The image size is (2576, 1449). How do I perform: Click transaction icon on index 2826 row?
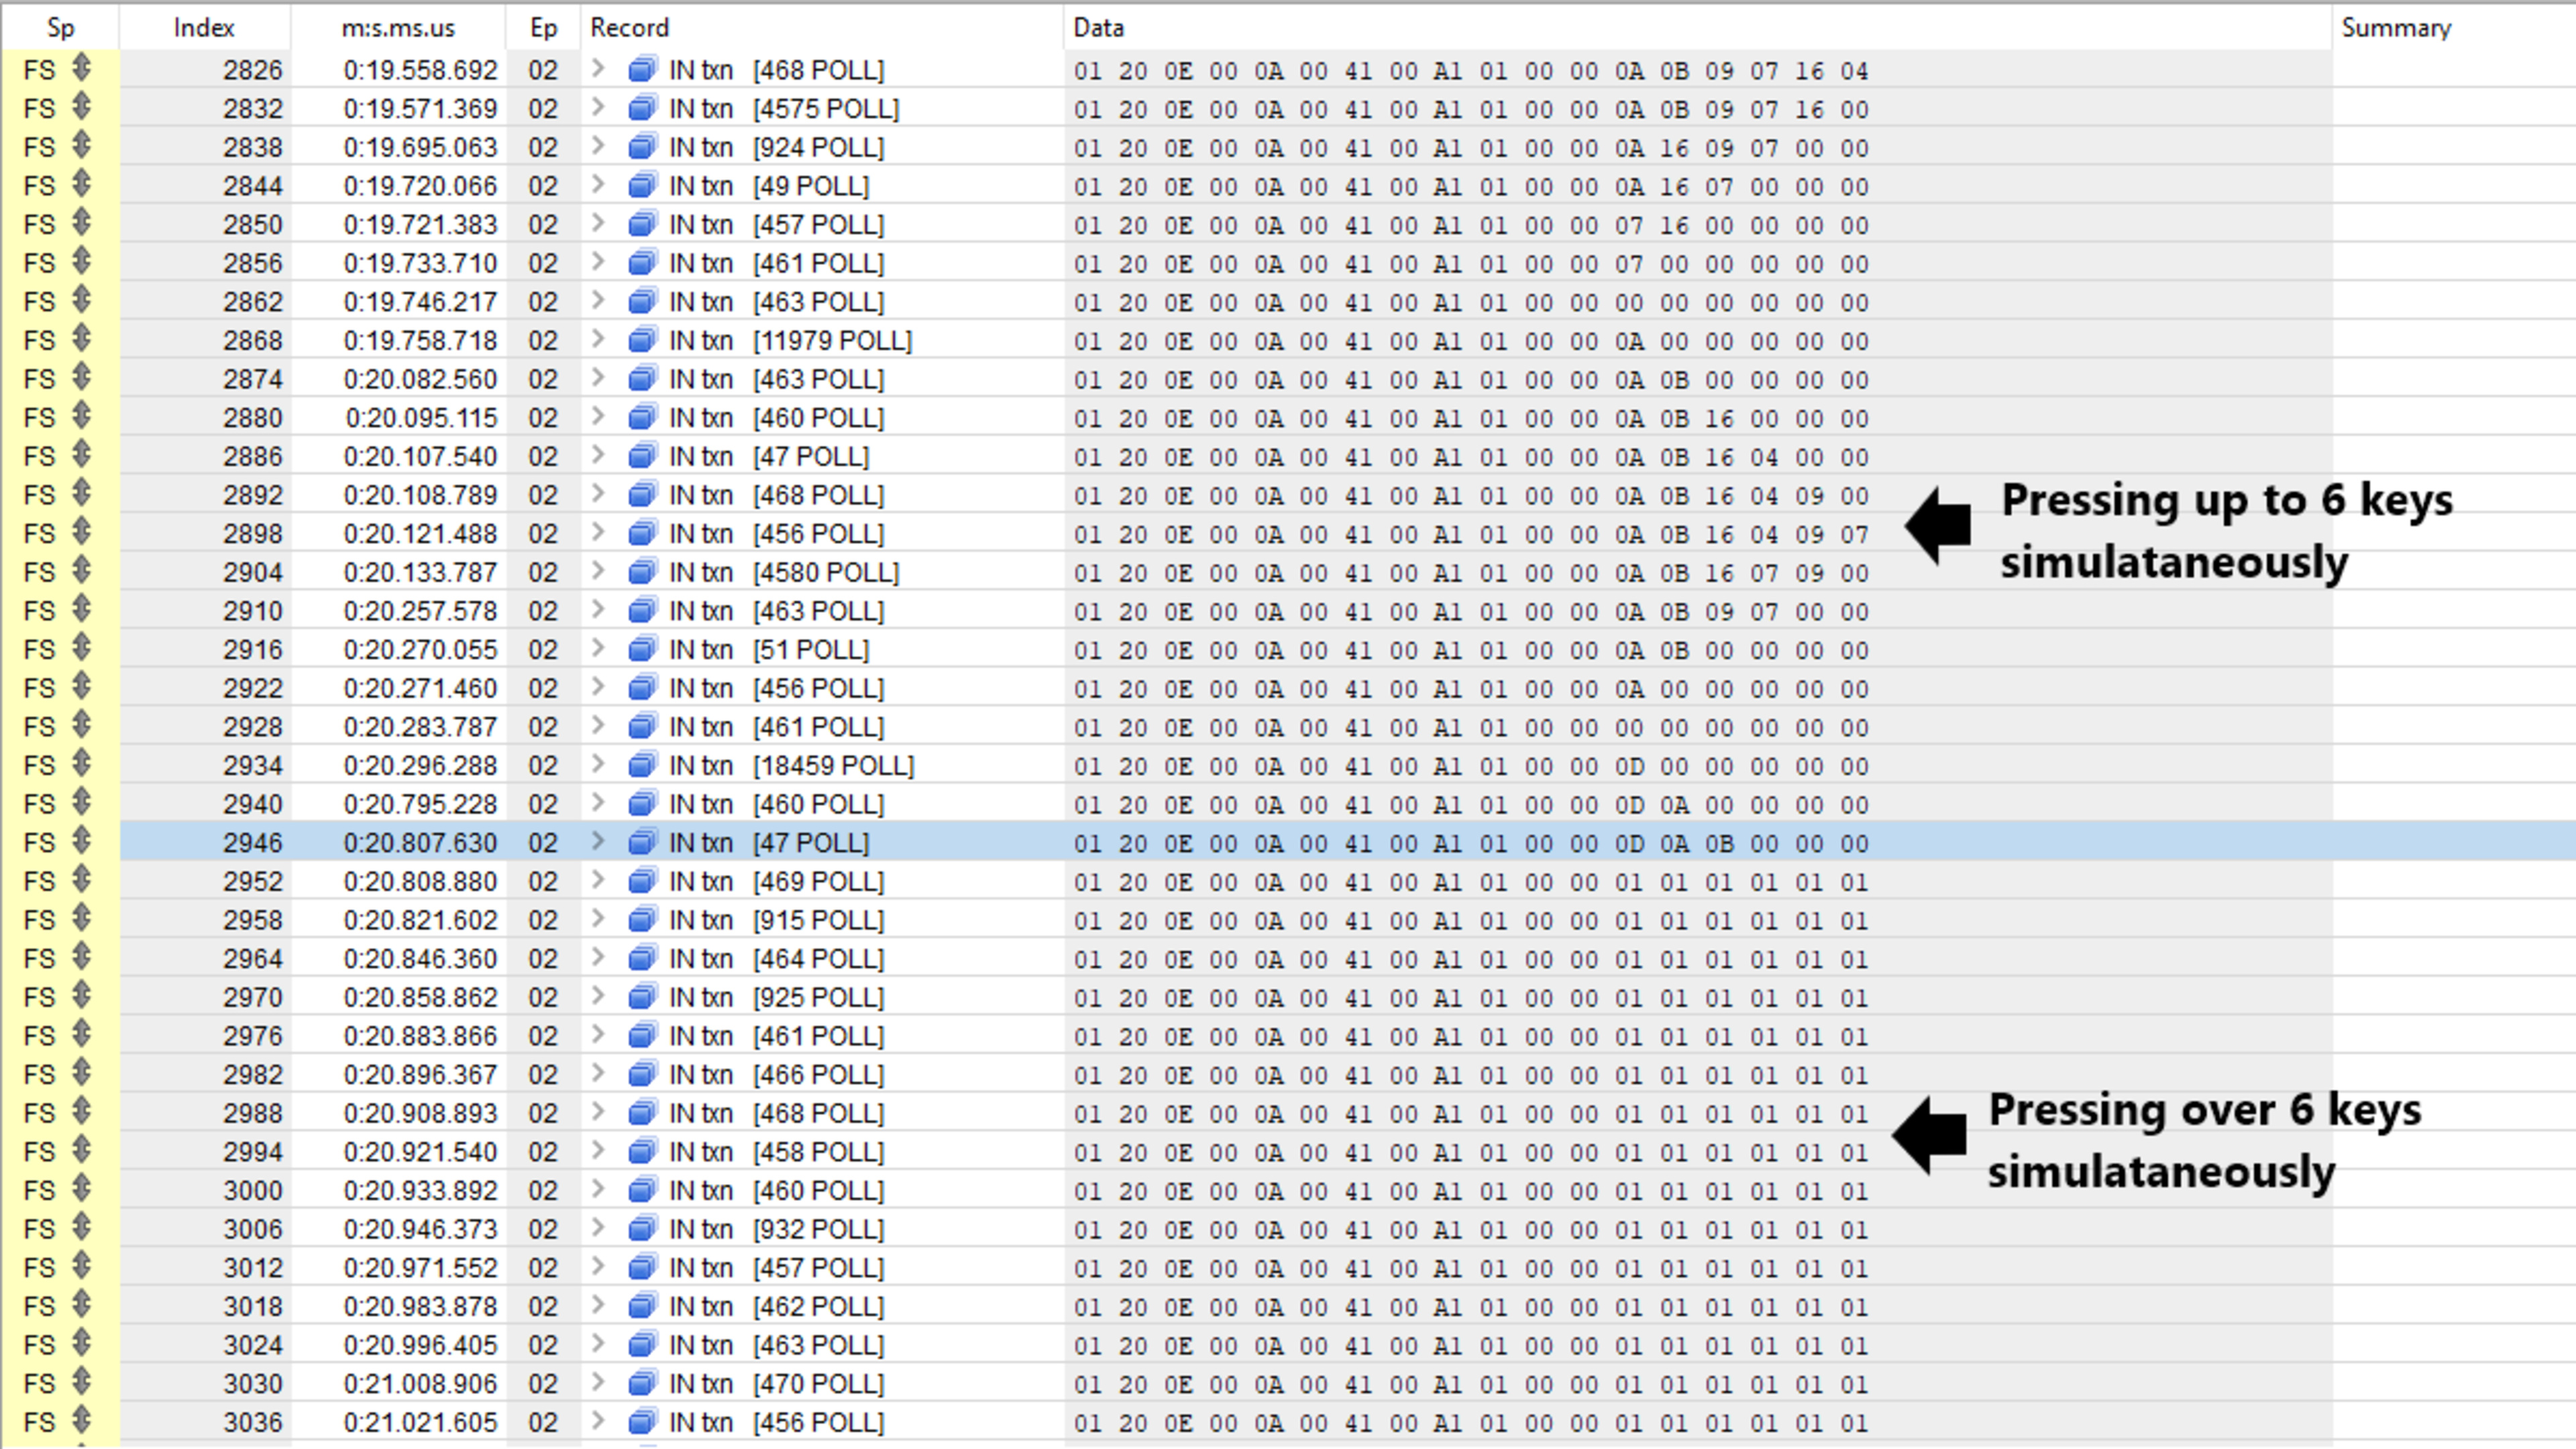(641, 70)
